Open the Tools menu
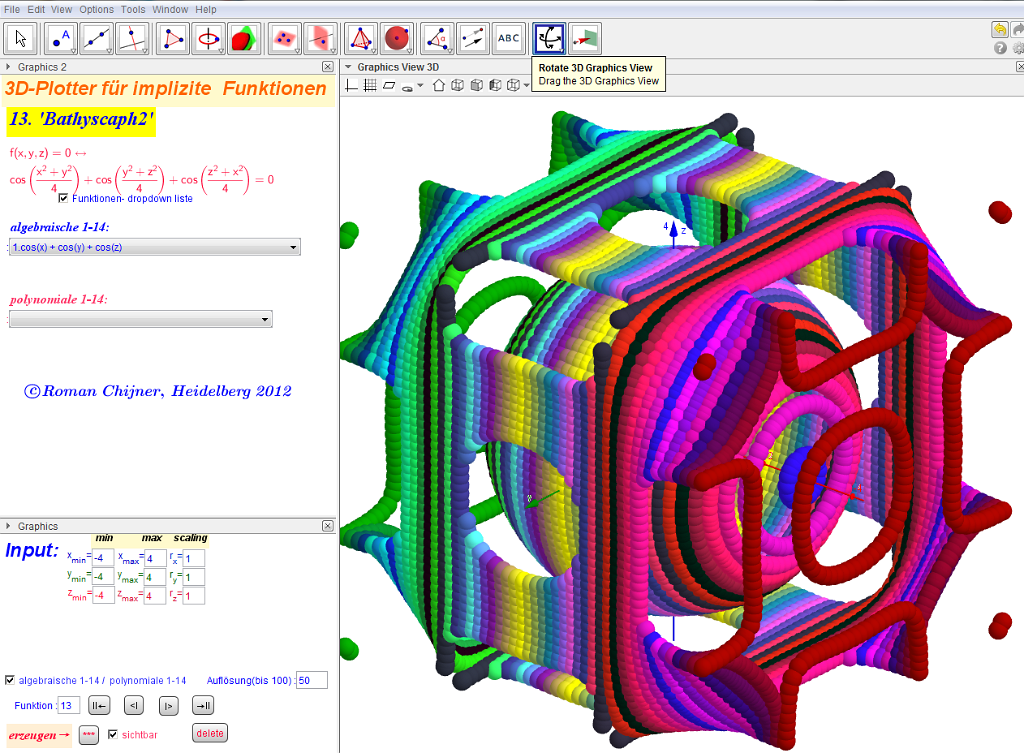 [133, 9]
